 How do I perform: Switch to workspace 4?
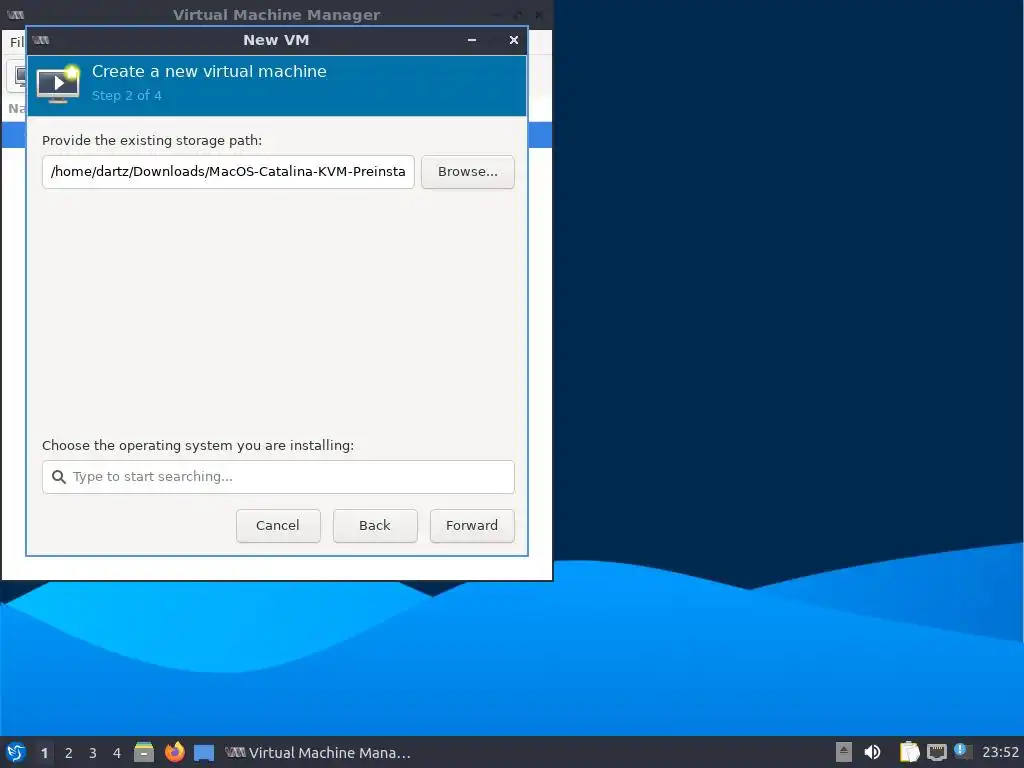117,753
